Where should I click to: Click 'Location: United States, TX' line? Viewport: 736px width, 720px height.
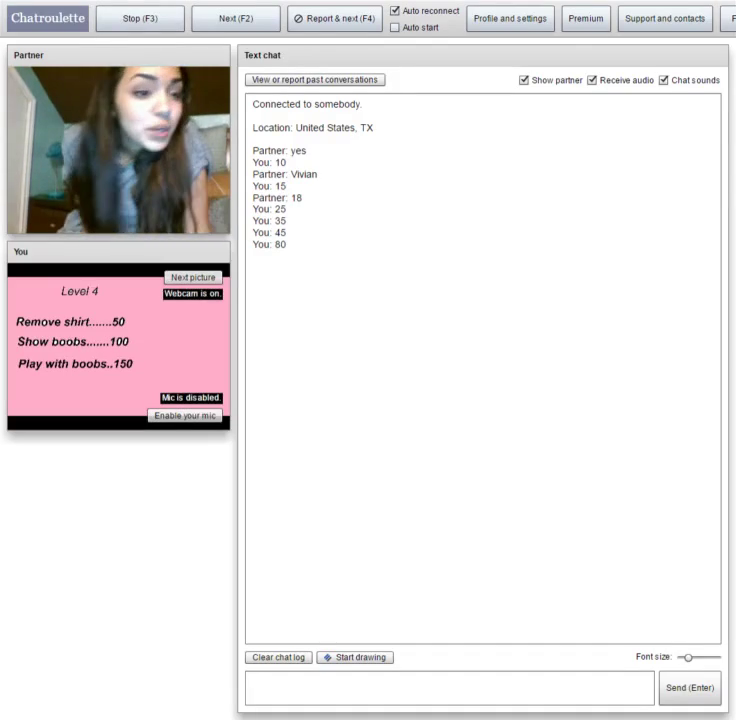313,128
